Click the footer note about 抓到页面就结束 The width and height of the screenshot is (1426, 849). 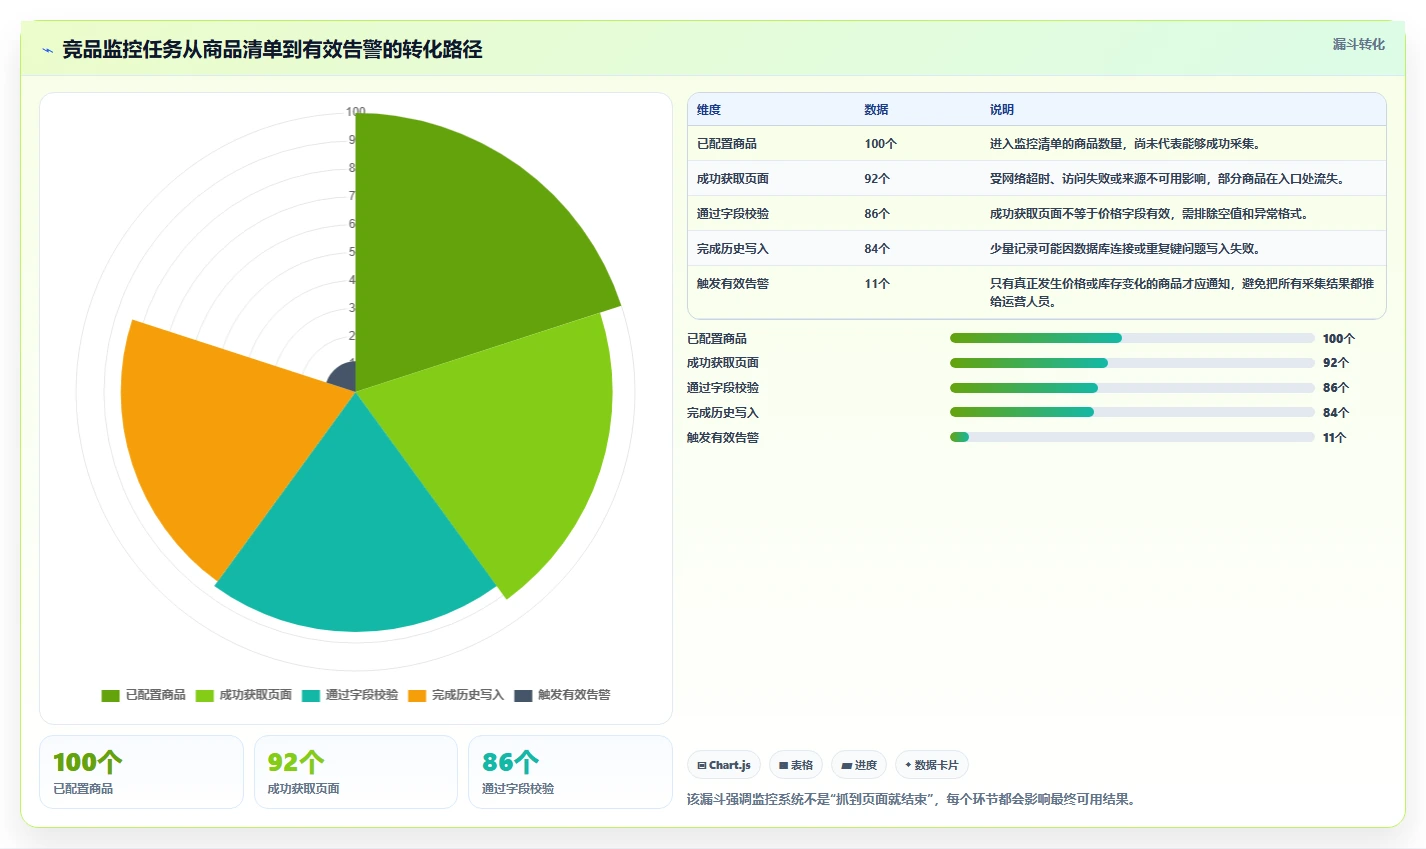[x=911, y=799]
